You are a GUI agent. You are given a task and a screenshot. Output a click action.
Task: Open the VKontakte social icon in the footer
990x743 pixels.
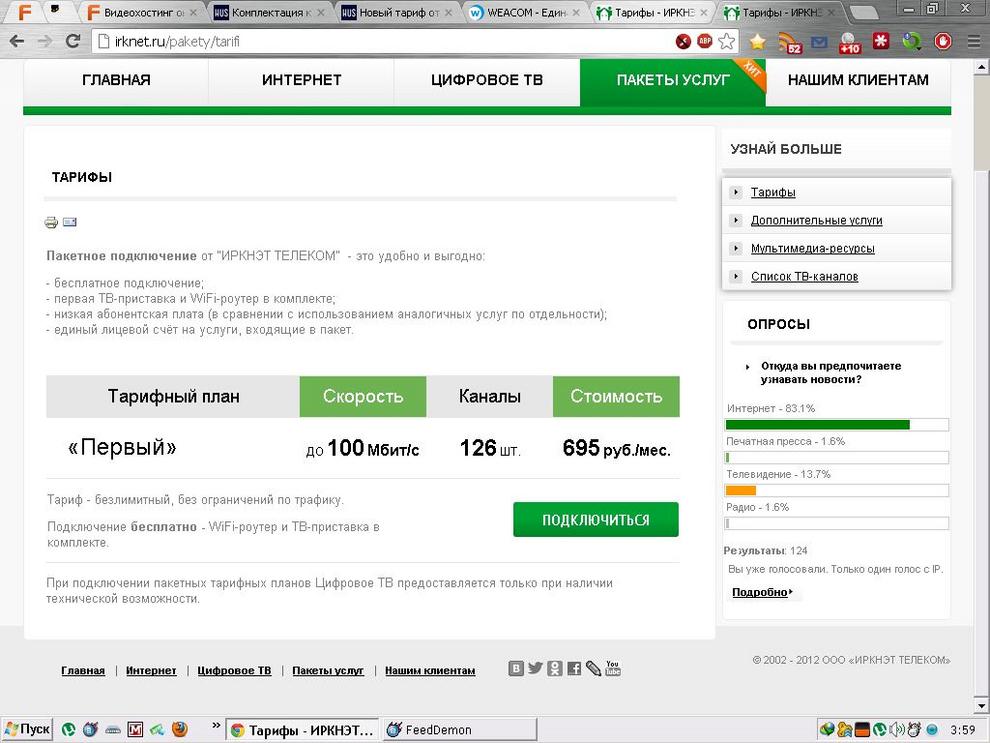(x=516, y=669)
